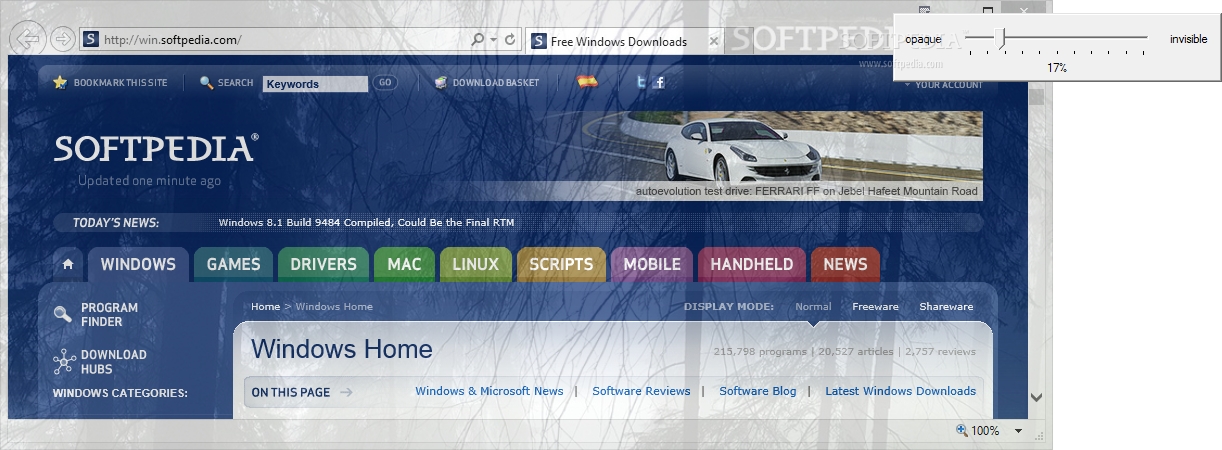Image resolution: width=1222 pixels, height=450 pixels.
Task: Click the favicon on the Free Windows Downloads tab
Action: (x=539, y=41)
